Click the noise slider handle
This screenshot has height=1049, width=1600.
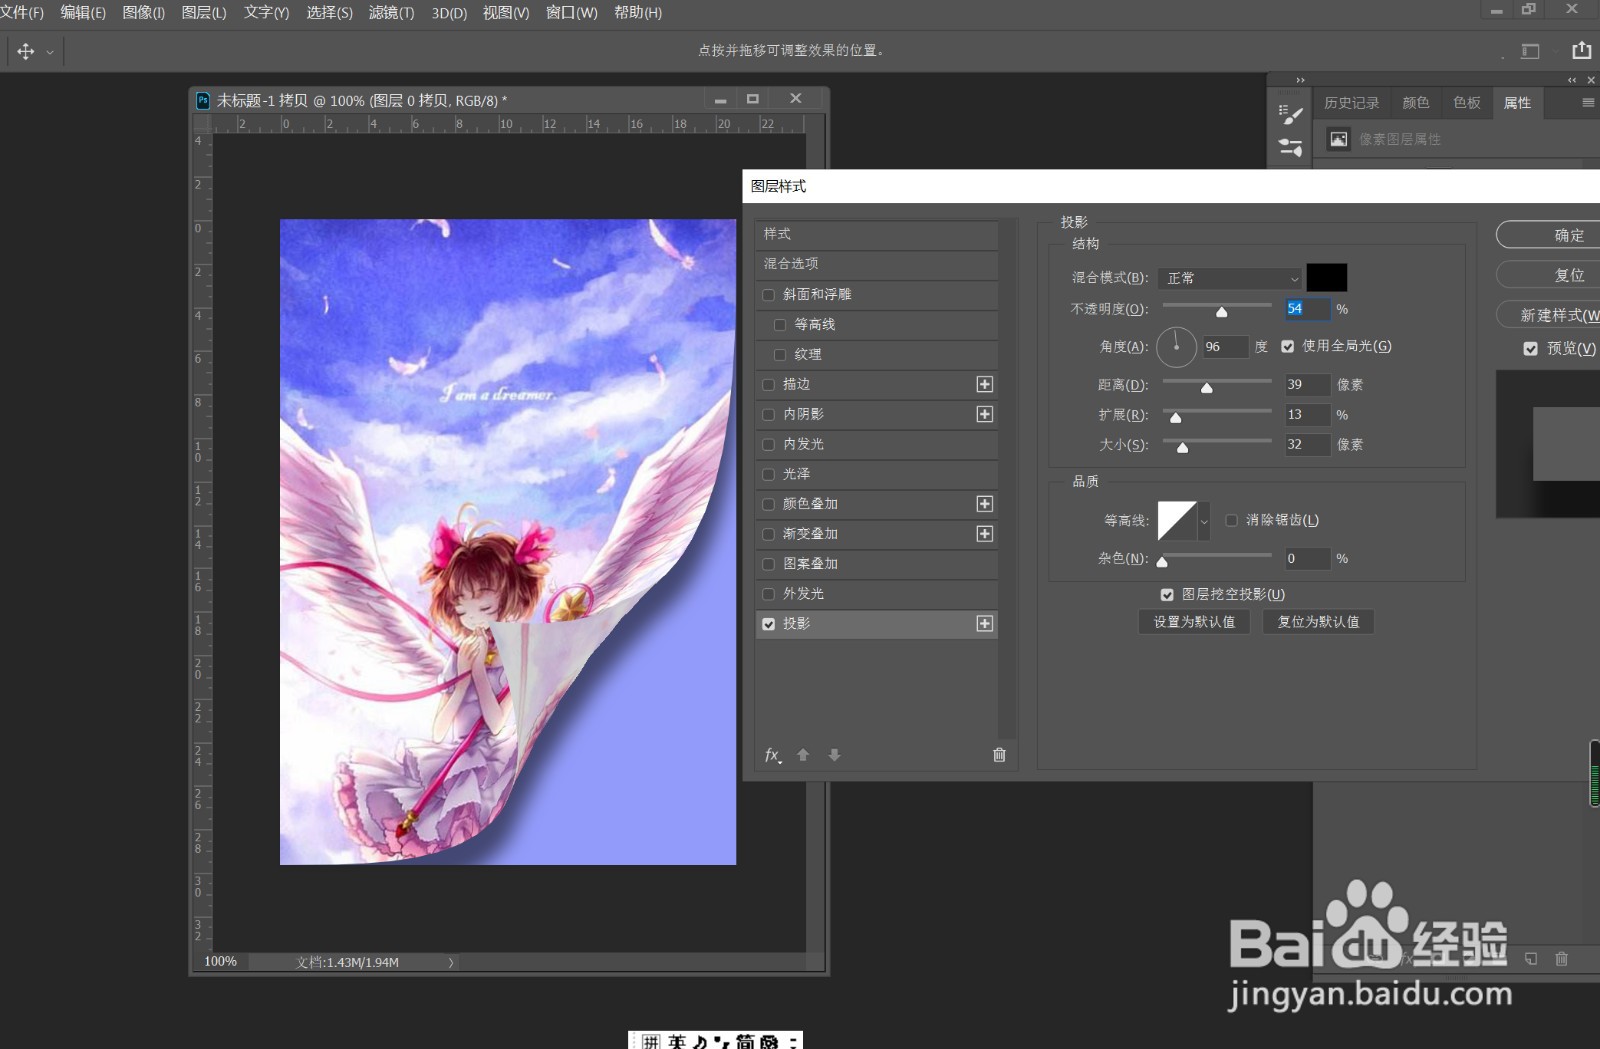click(x=1162, y=561)
